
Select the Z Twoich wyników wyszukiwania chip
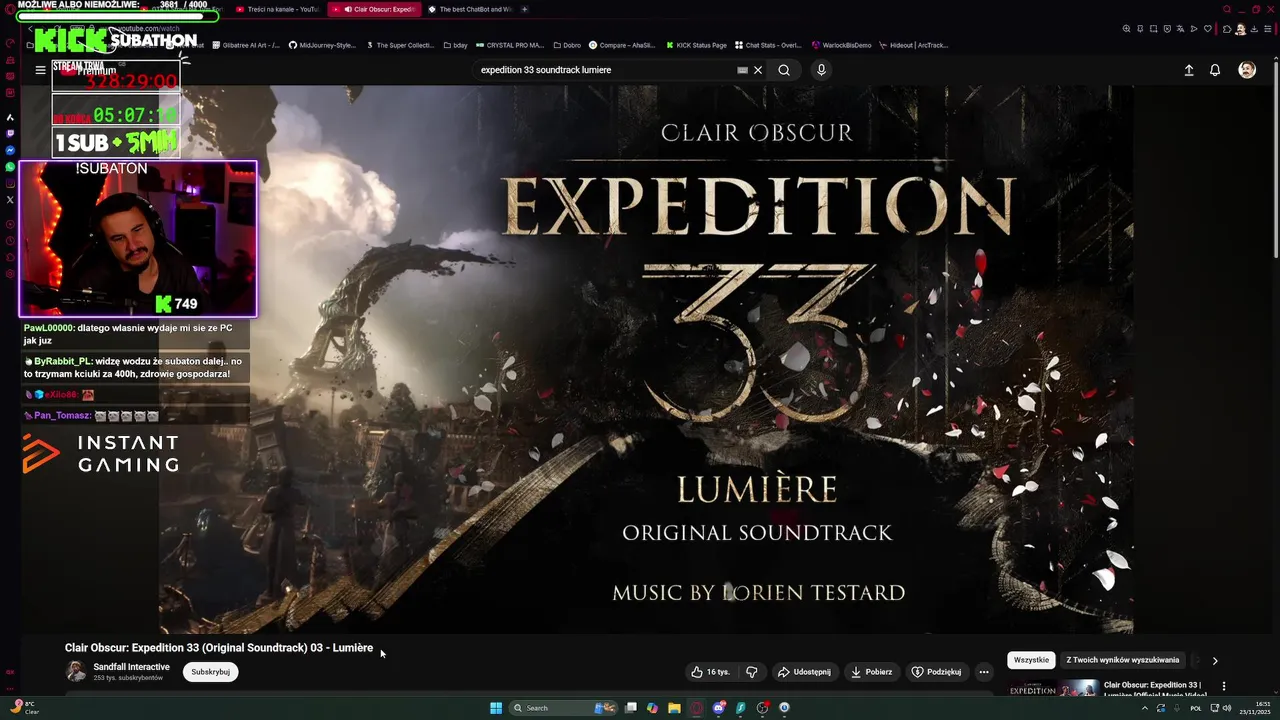click(x=1123, y=660)
